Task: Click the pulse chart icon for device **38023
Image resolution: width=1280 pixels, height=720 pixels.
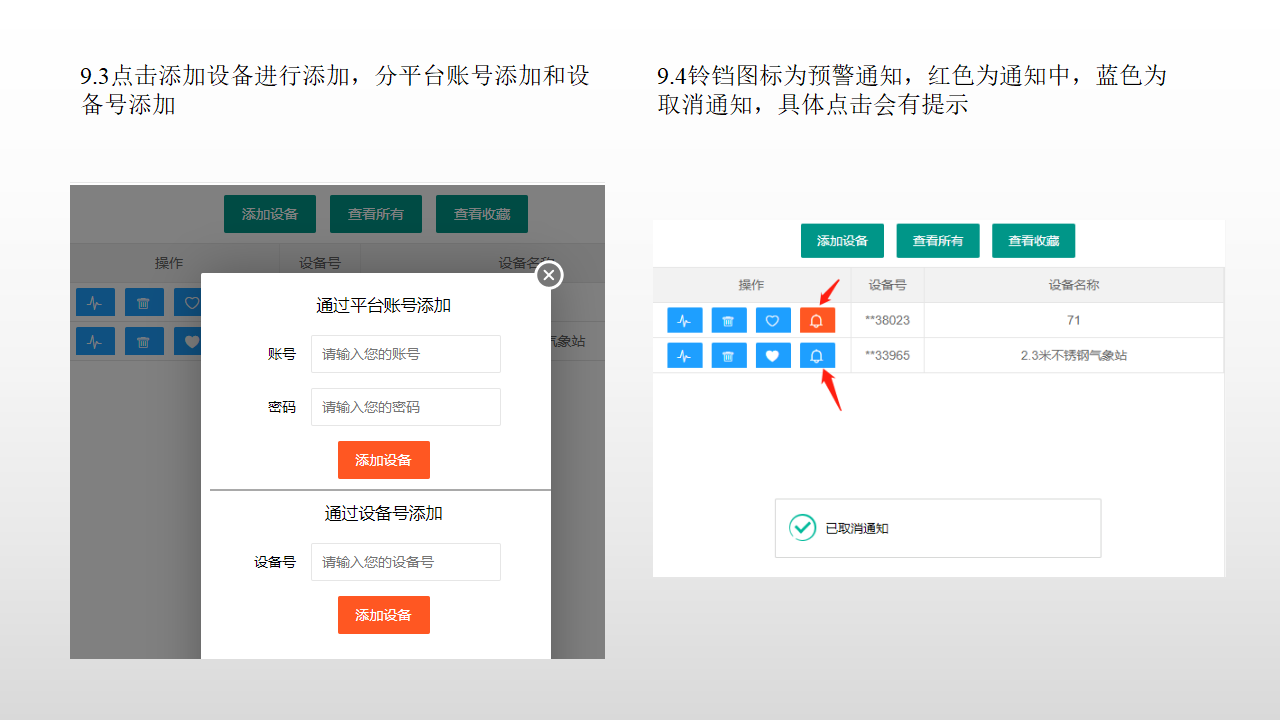Action: point(684,320)
